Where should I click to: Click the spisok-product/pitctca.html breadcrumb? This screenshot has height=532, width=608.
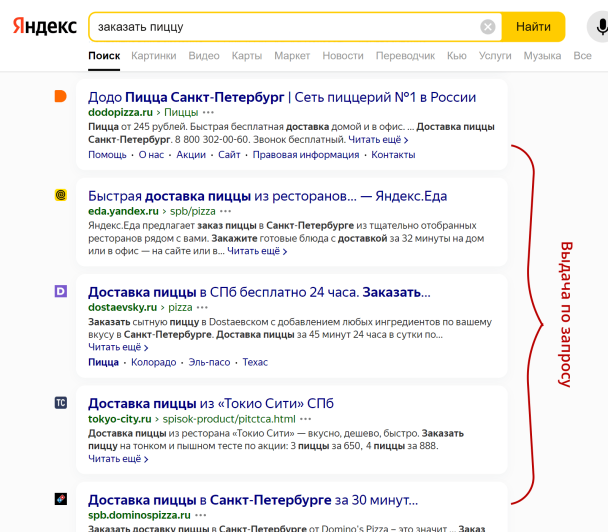[229, 419]
